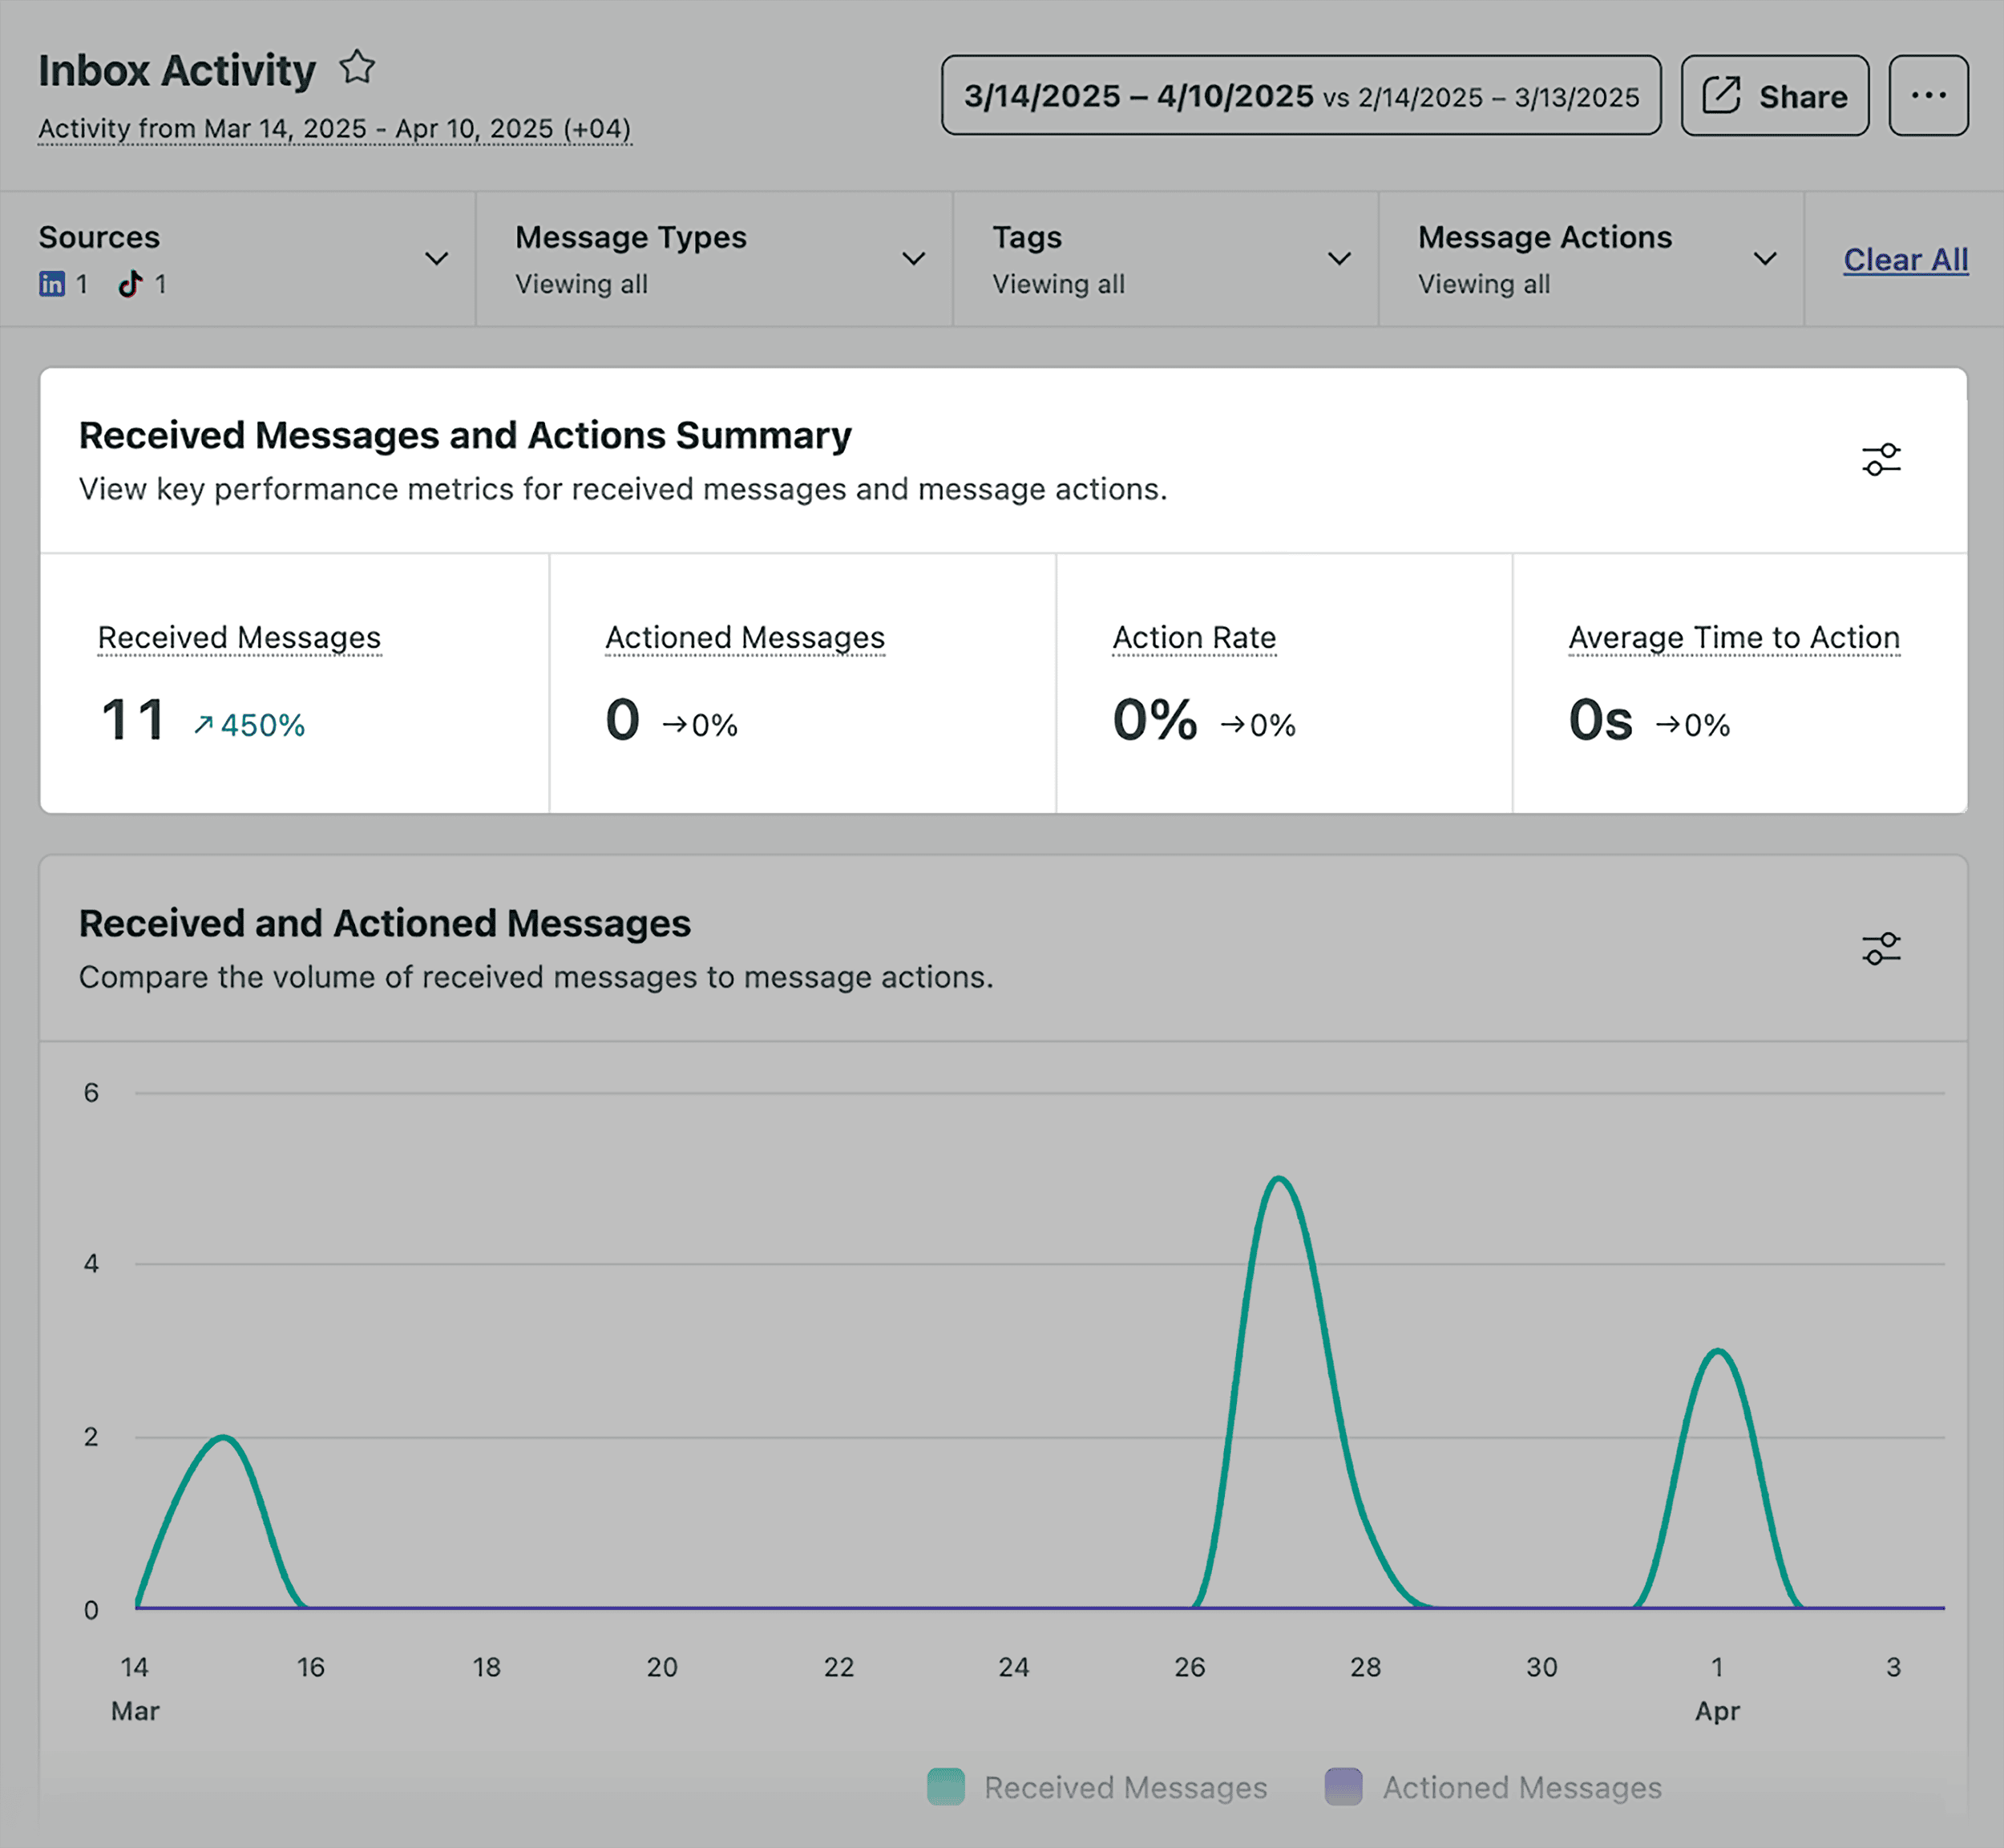
Task: Open the more options ellipsis menu
Action: pyautogui.click(x=1929, y=95)
